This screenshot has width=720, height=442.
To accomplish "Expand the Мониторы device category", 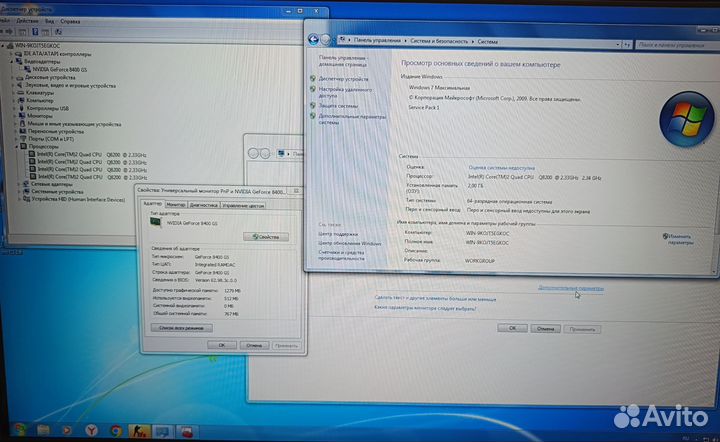I will (11, 116).
